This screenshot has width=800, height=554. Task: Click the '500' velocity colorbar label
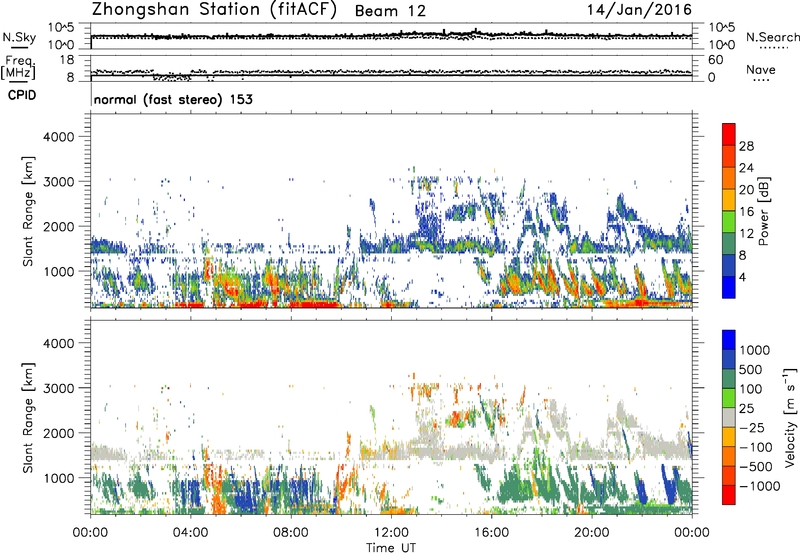751,370
